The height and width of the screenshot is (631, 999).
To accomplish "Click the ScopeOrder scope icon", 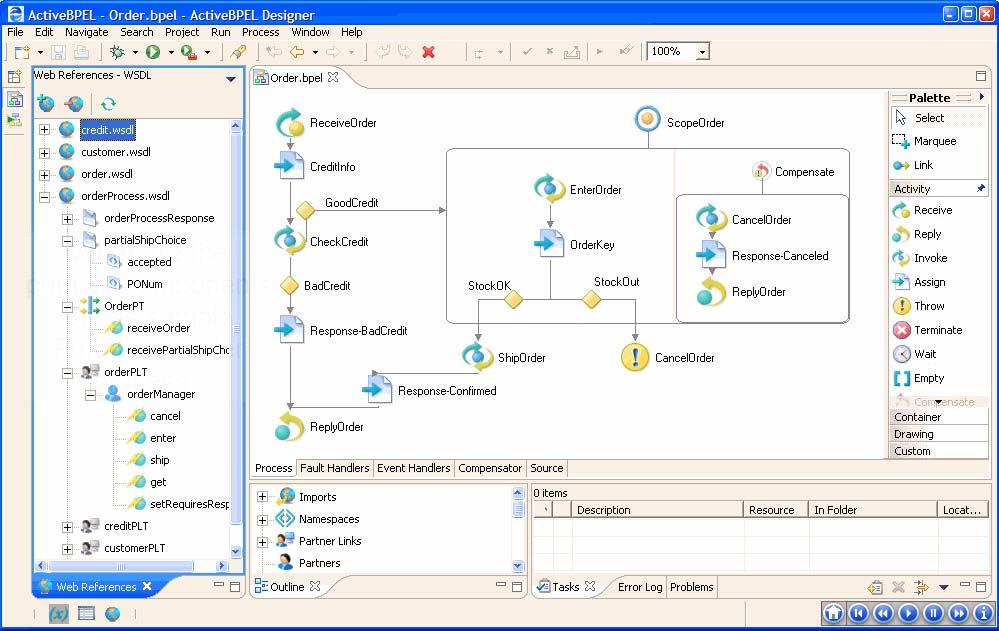I will [647, 119].
